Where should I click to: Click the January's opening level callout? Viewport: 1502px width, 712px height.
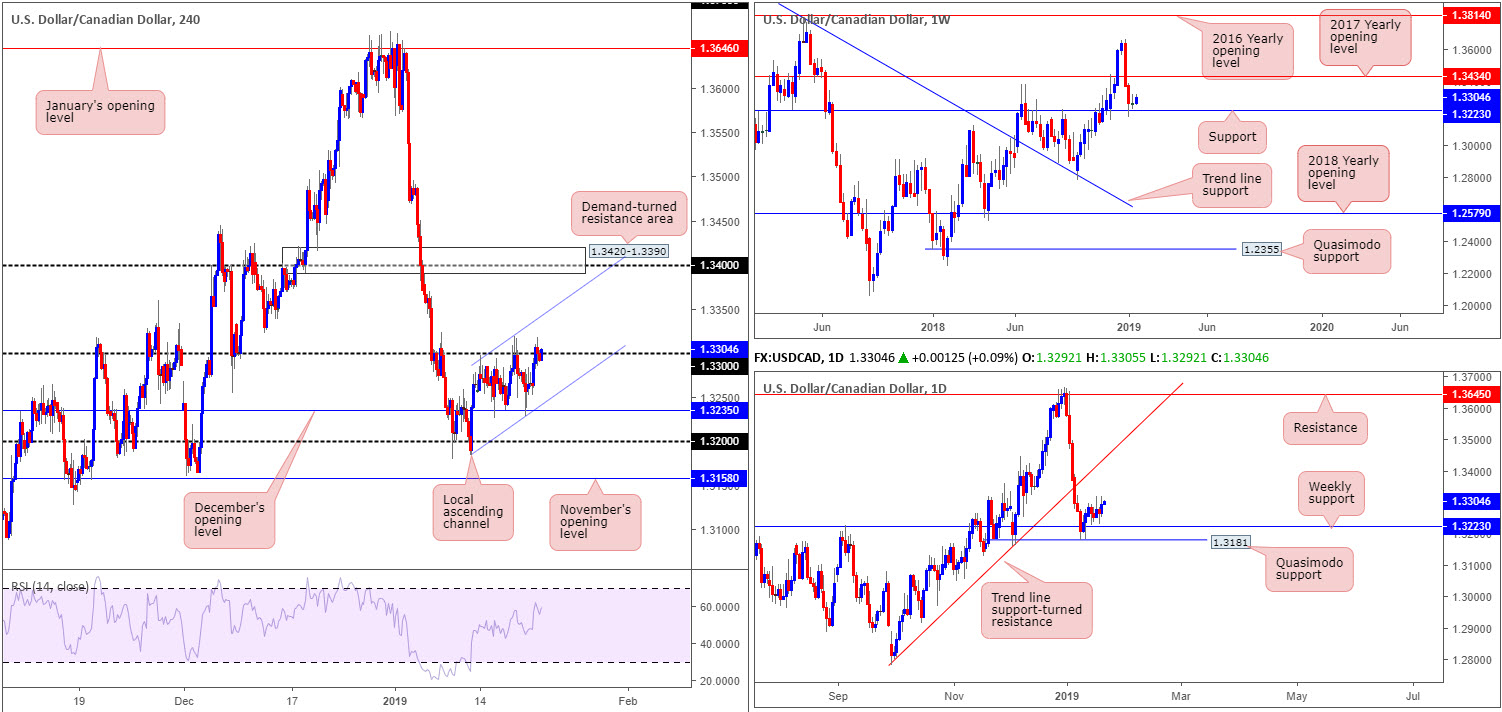click(100, 113)
